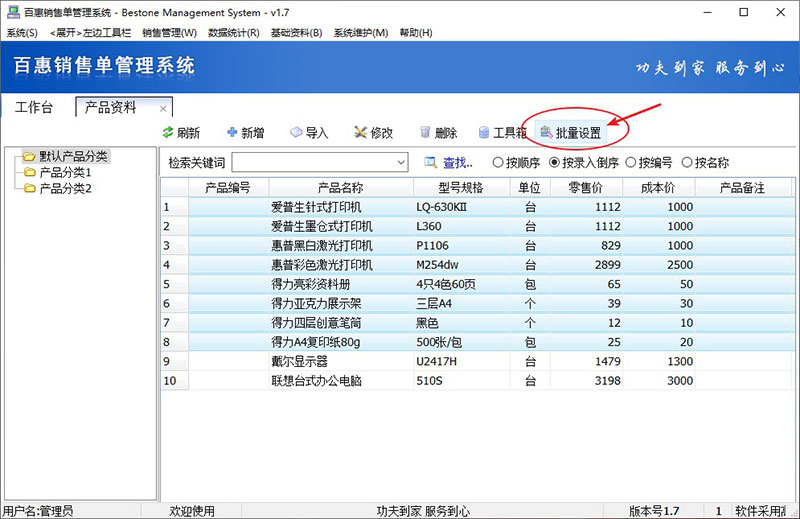This screenshot has width=800, height=519.
Task: Click the 刷新 button label
Action: [x=188, y=133]
